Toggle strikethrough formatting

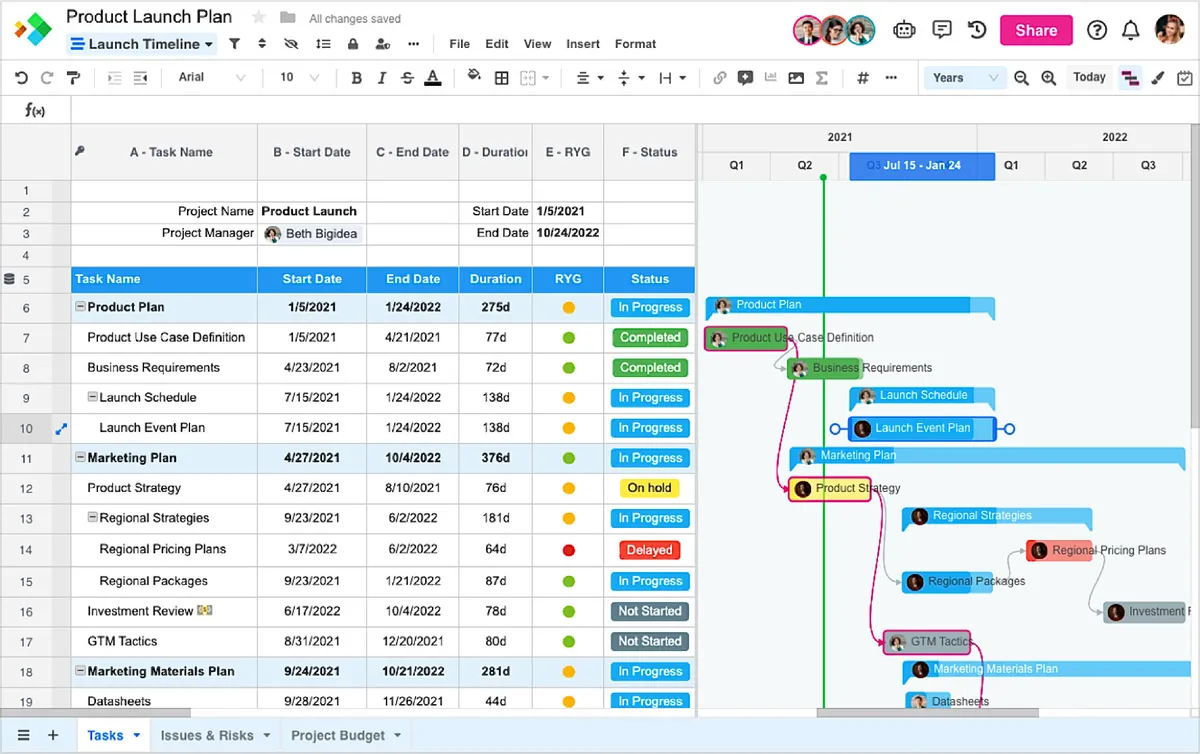407,78
